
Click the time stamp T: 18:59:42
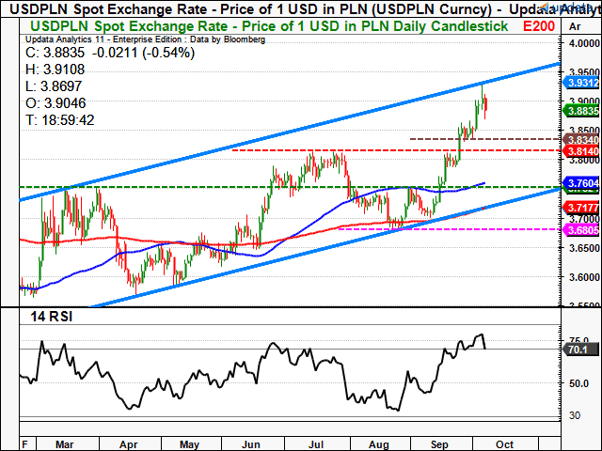(60, 120)
